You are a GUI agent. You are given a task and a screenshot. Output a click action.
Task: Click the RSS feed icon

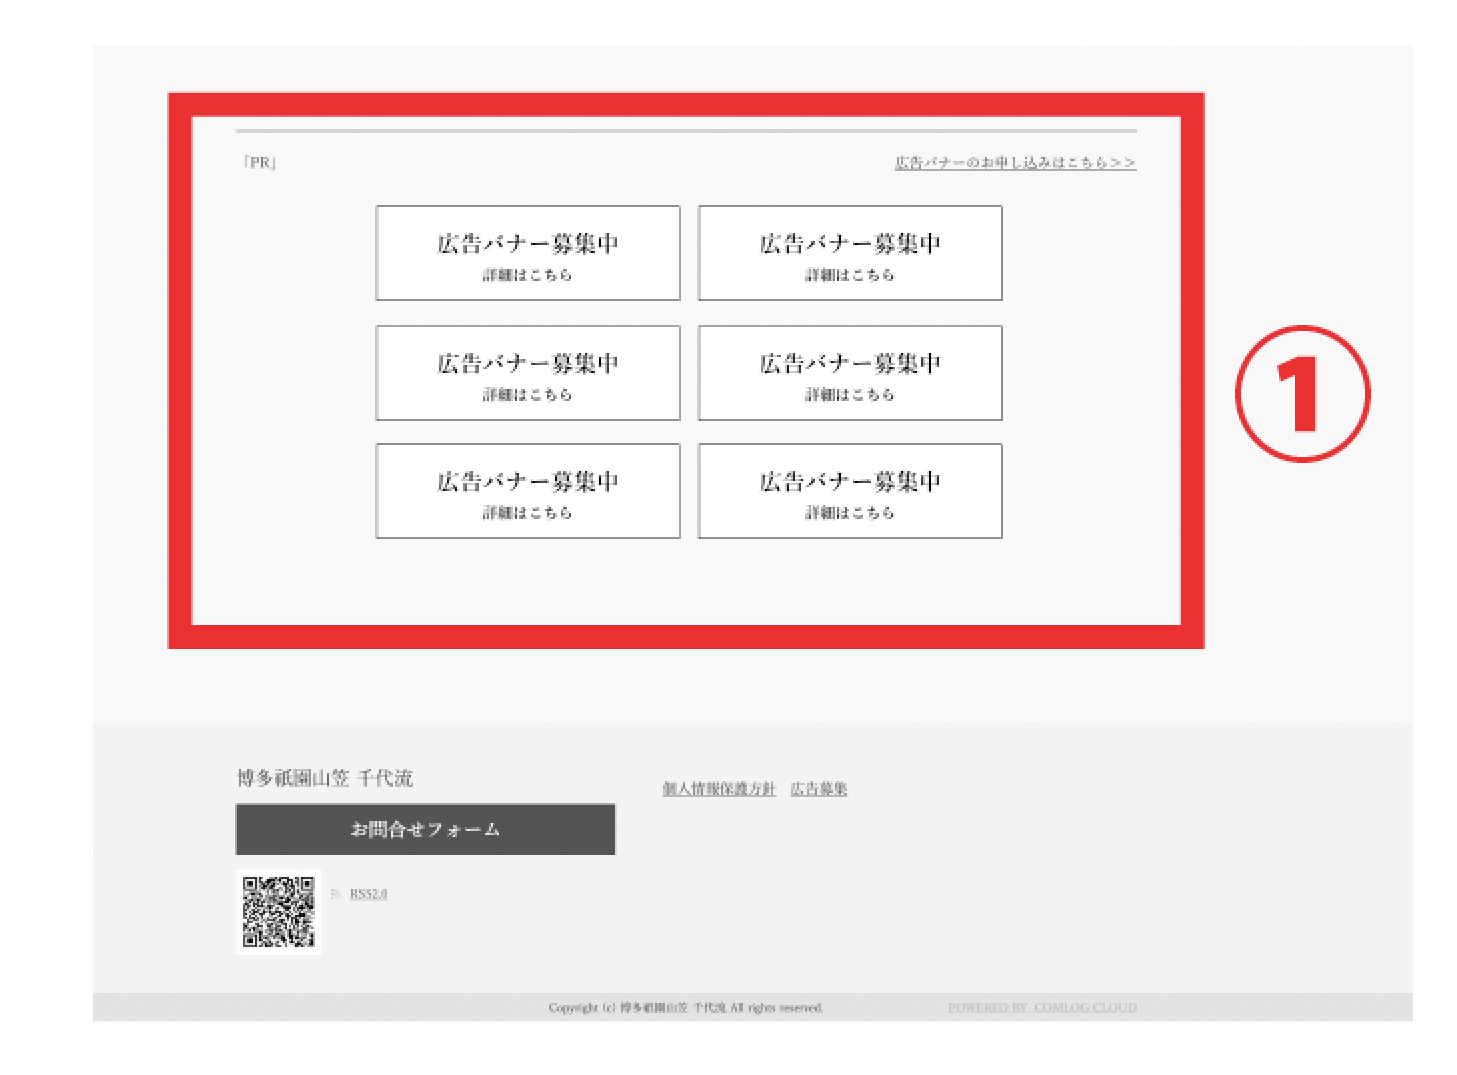click(336, 894)
